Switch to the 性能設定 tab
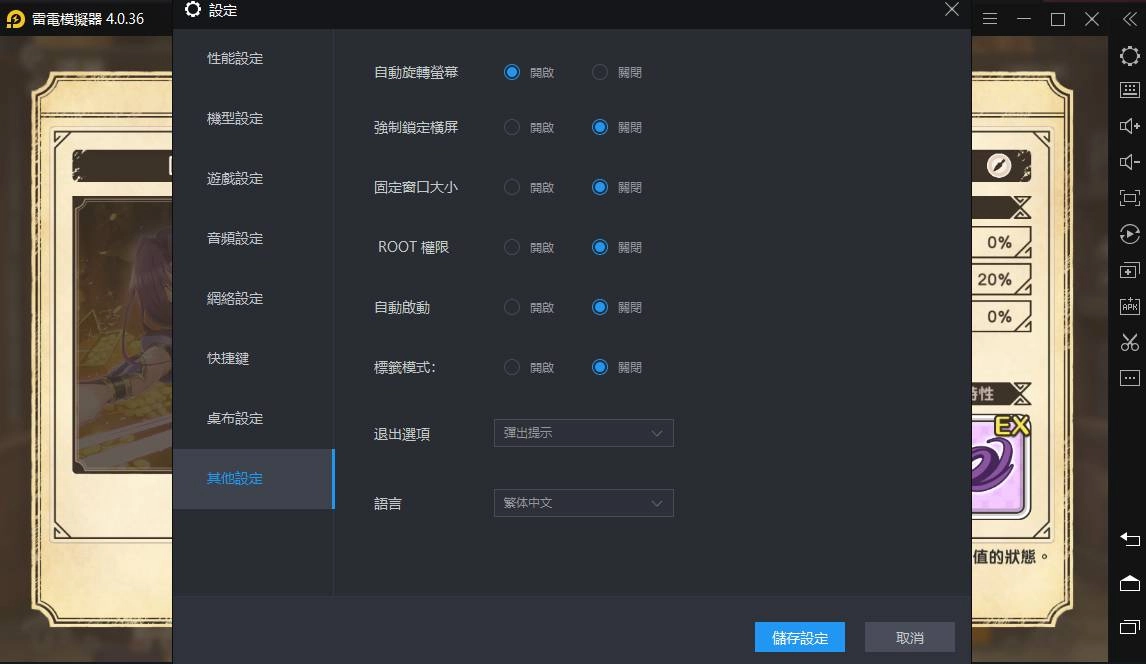The width and height of the screenshot is (1146, 664). (235, 59)
